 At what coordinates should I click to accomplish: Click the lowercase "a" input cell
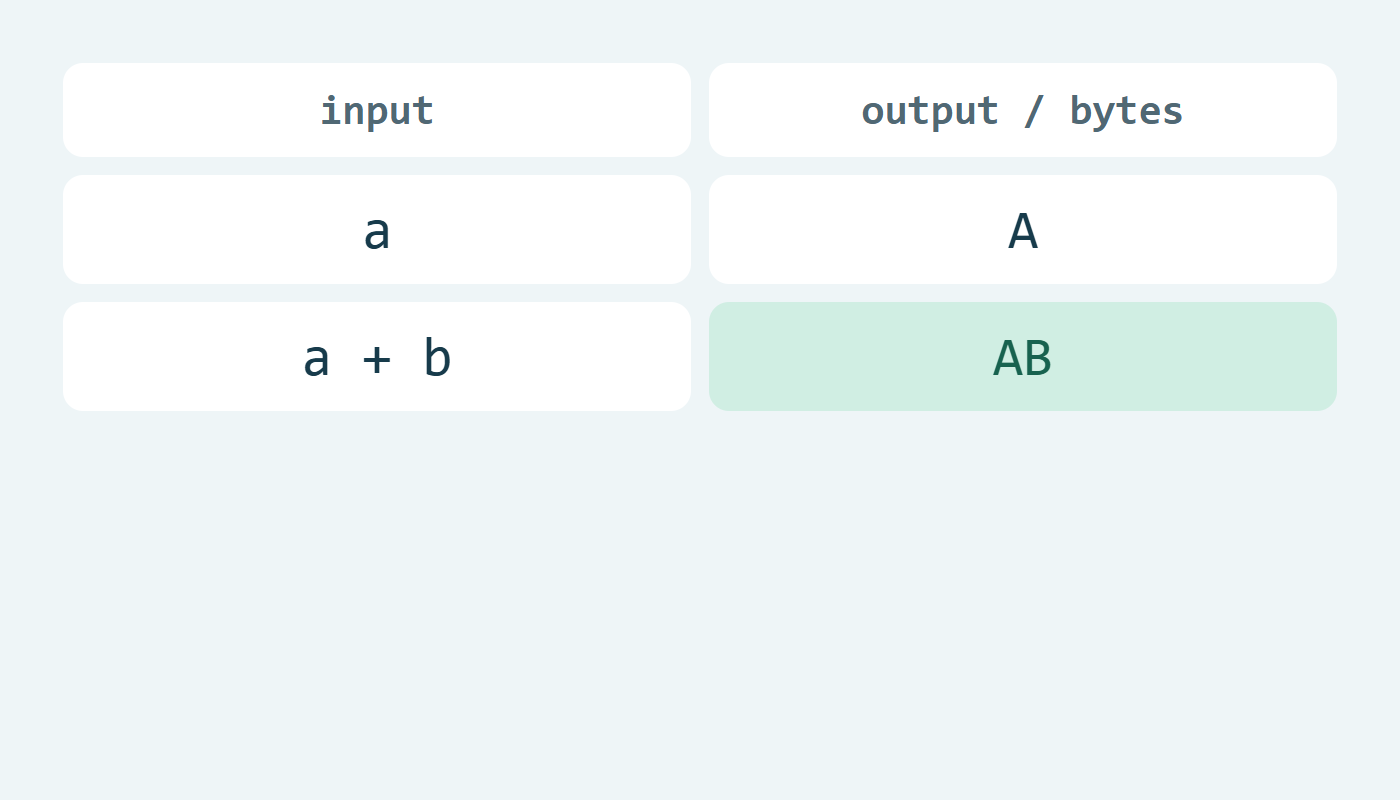tap(377, 230)
